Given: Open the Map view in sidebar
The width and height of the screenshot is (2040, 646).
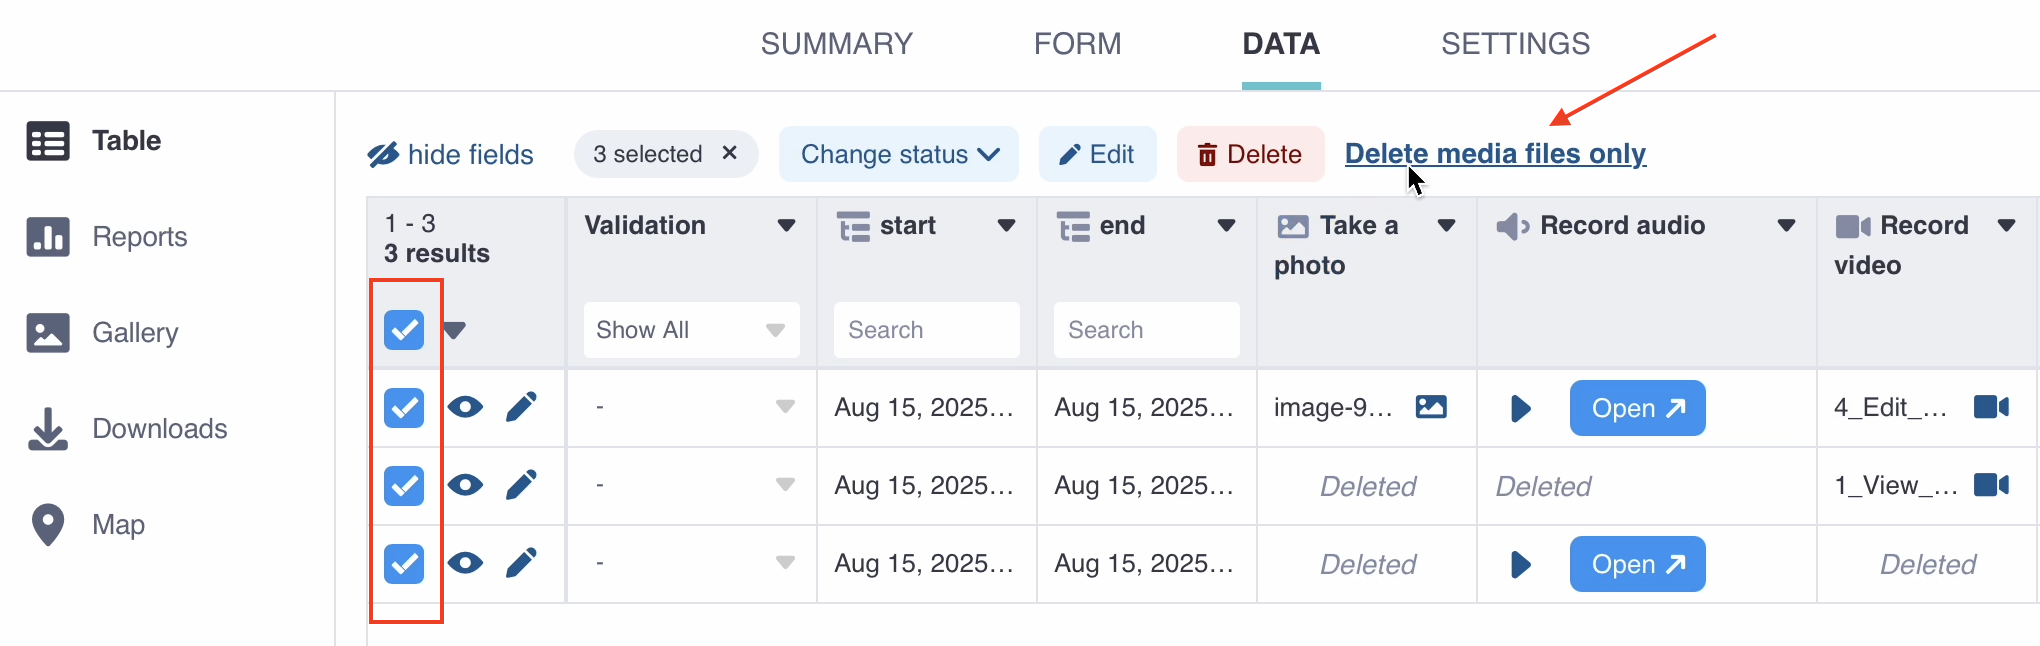Looking at the screenshot, I should (117, 525).
